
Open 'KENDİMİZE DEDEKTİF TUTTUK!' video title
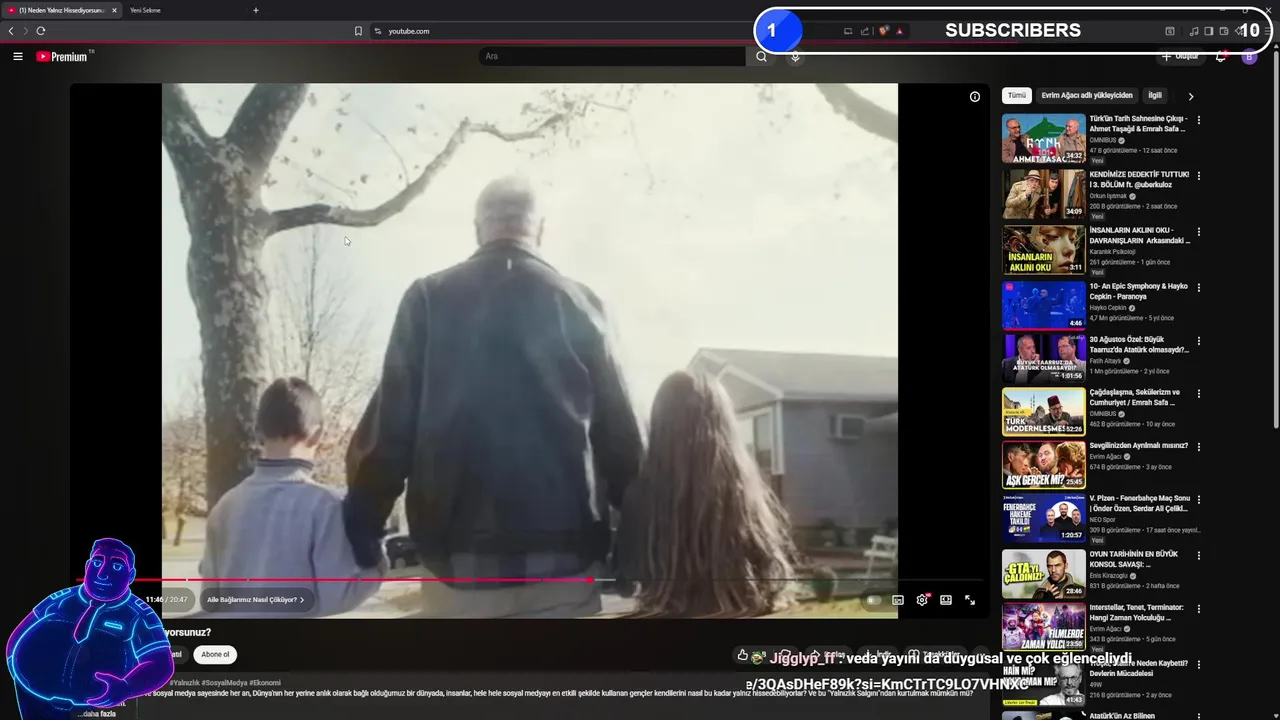click(1139, 179)
